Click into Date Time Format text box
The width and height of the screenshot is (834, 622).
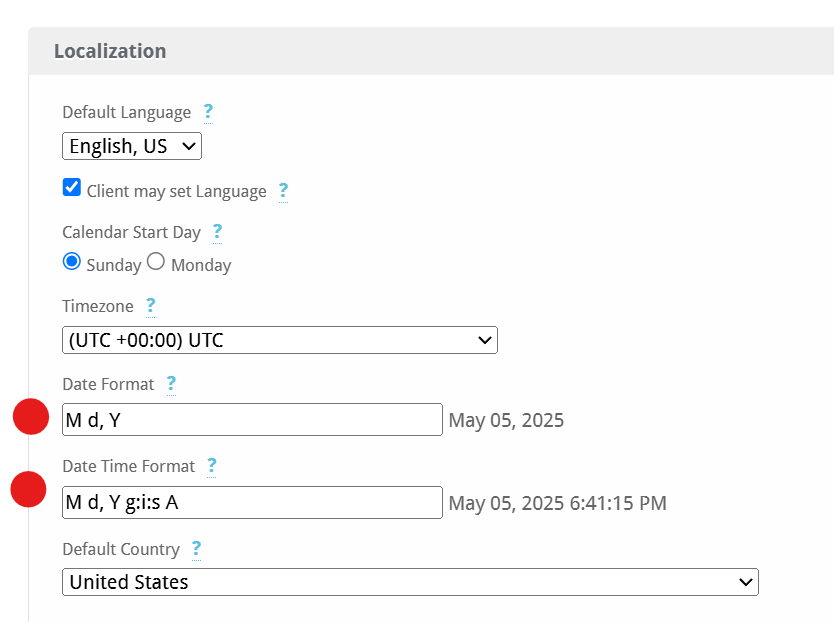point(252,502)
